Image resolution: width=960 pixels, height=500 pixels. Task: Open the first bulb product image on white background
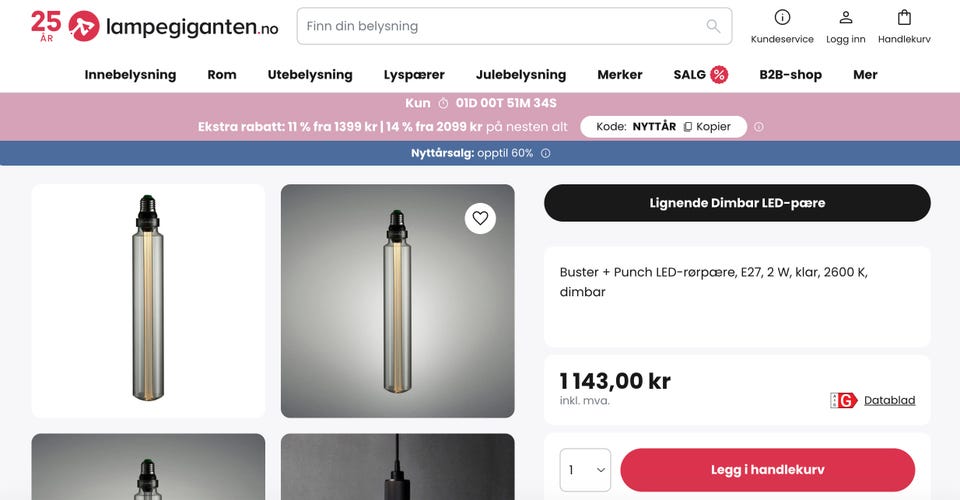[148, 300]
